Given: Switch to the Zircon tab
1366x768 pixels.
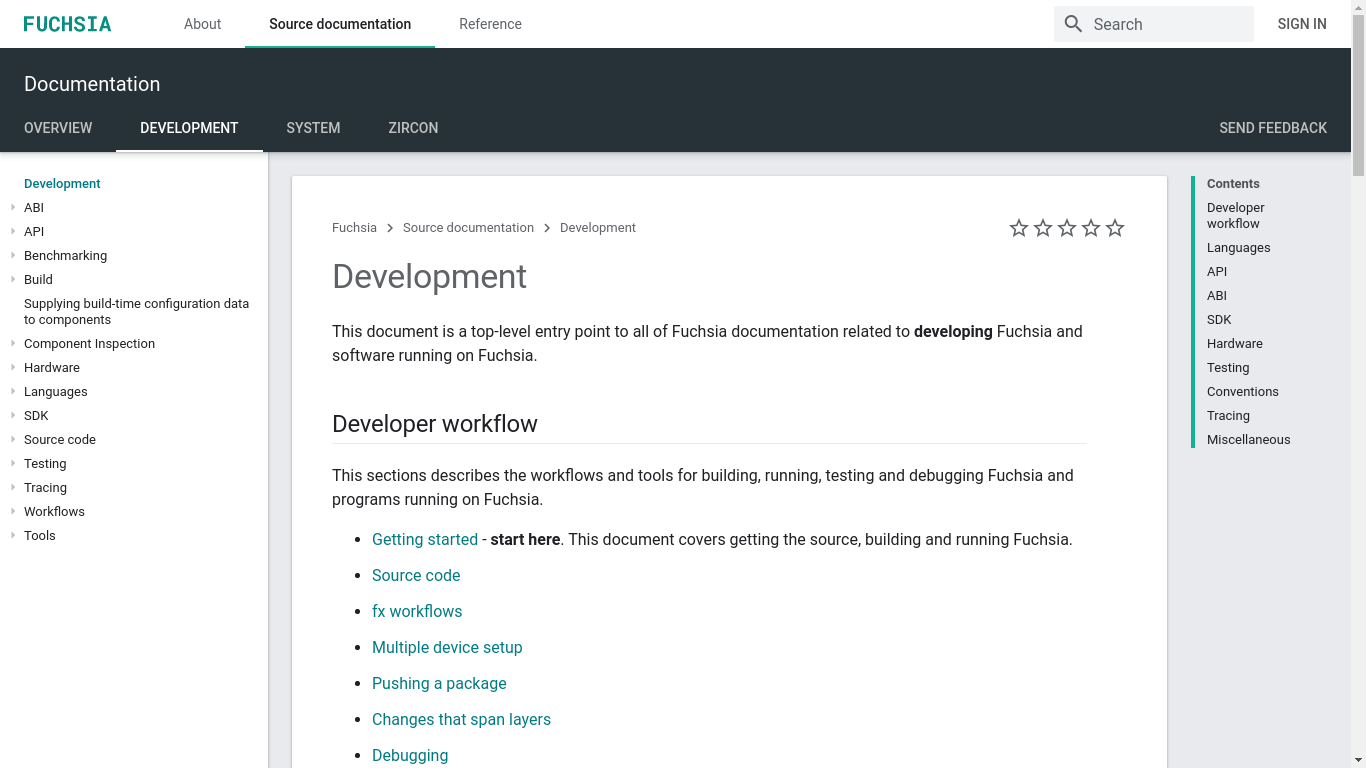Looking at the screenshot, I should tap(413, 128).
